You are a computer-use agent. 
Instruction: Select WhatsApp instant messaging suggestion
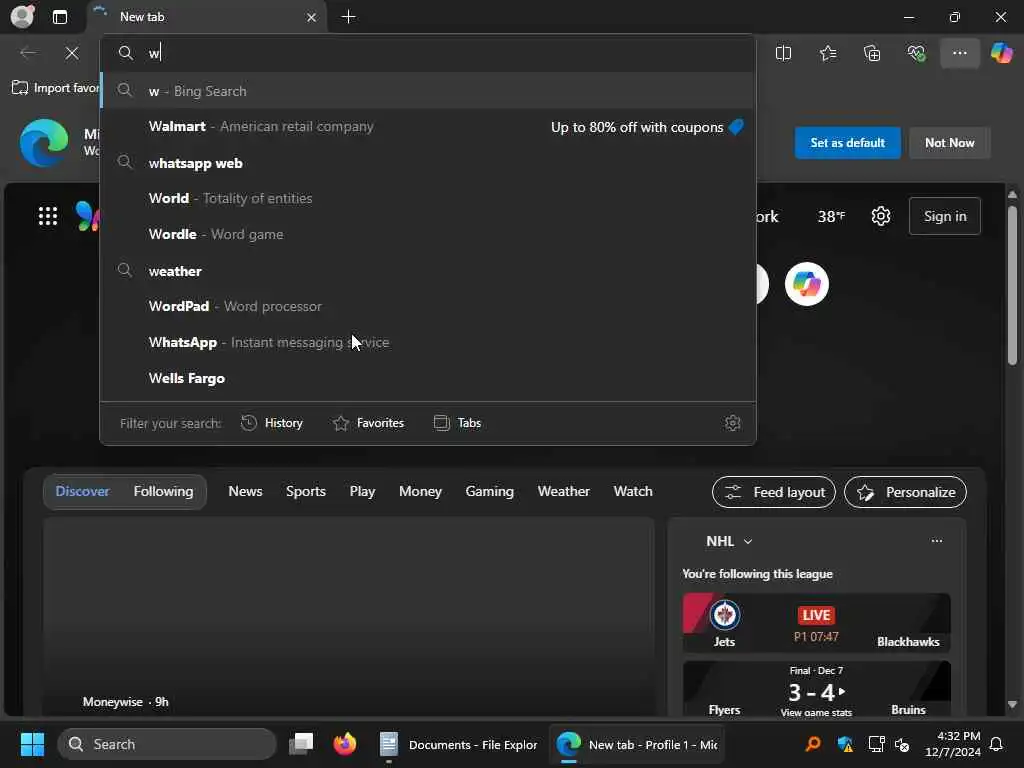click(428, 342)
